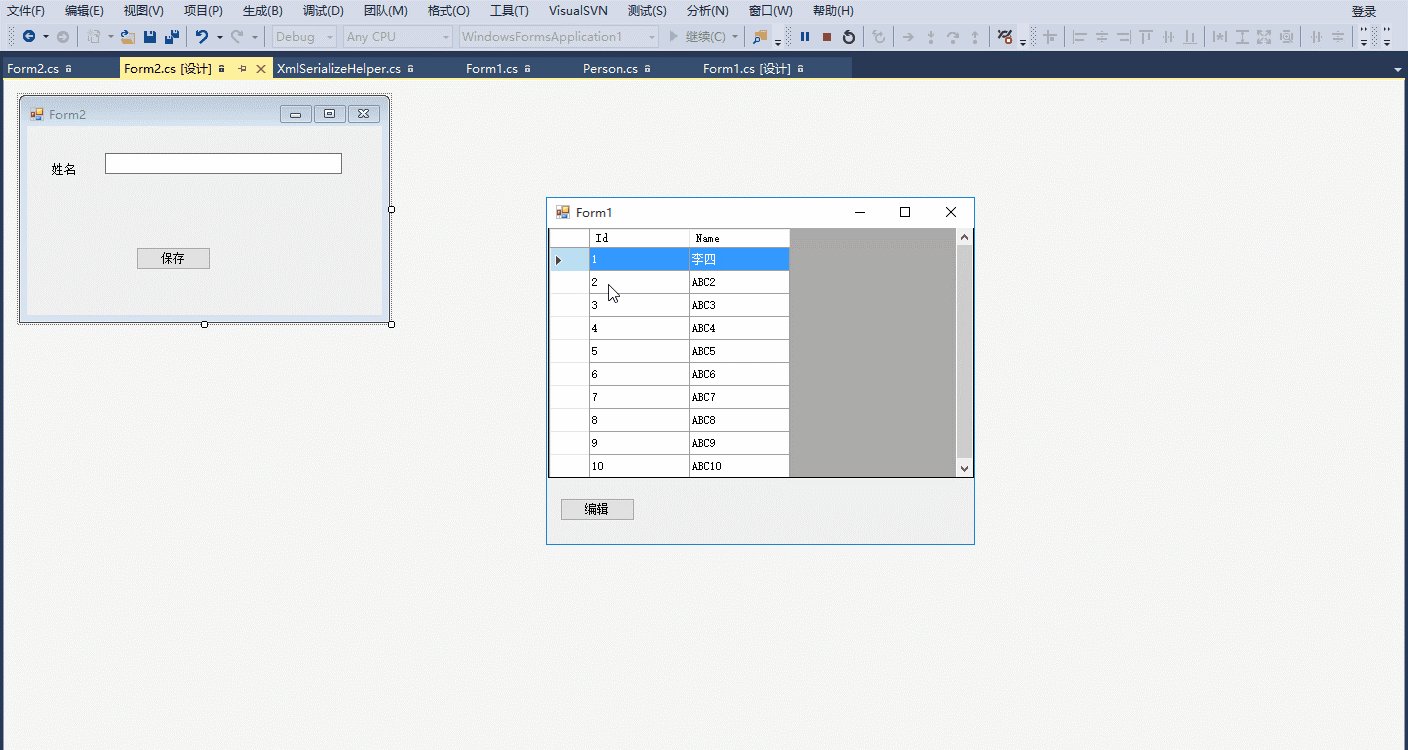Click the Save All icon
Viewport: 1408px width, 750px height.
pyautogui.click(x=172, y=37)
